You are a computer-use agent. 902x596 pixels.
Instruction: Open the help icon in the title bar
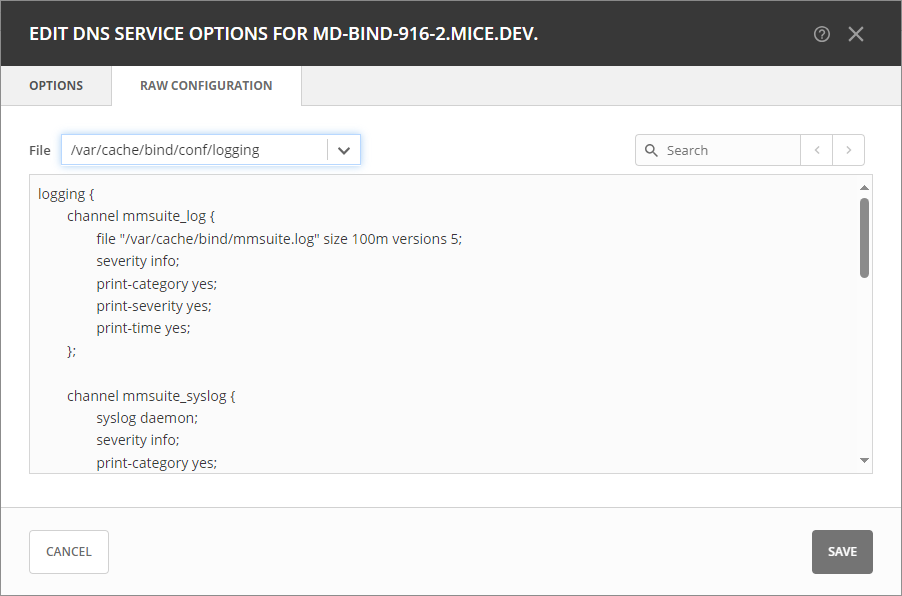point(821,33)
